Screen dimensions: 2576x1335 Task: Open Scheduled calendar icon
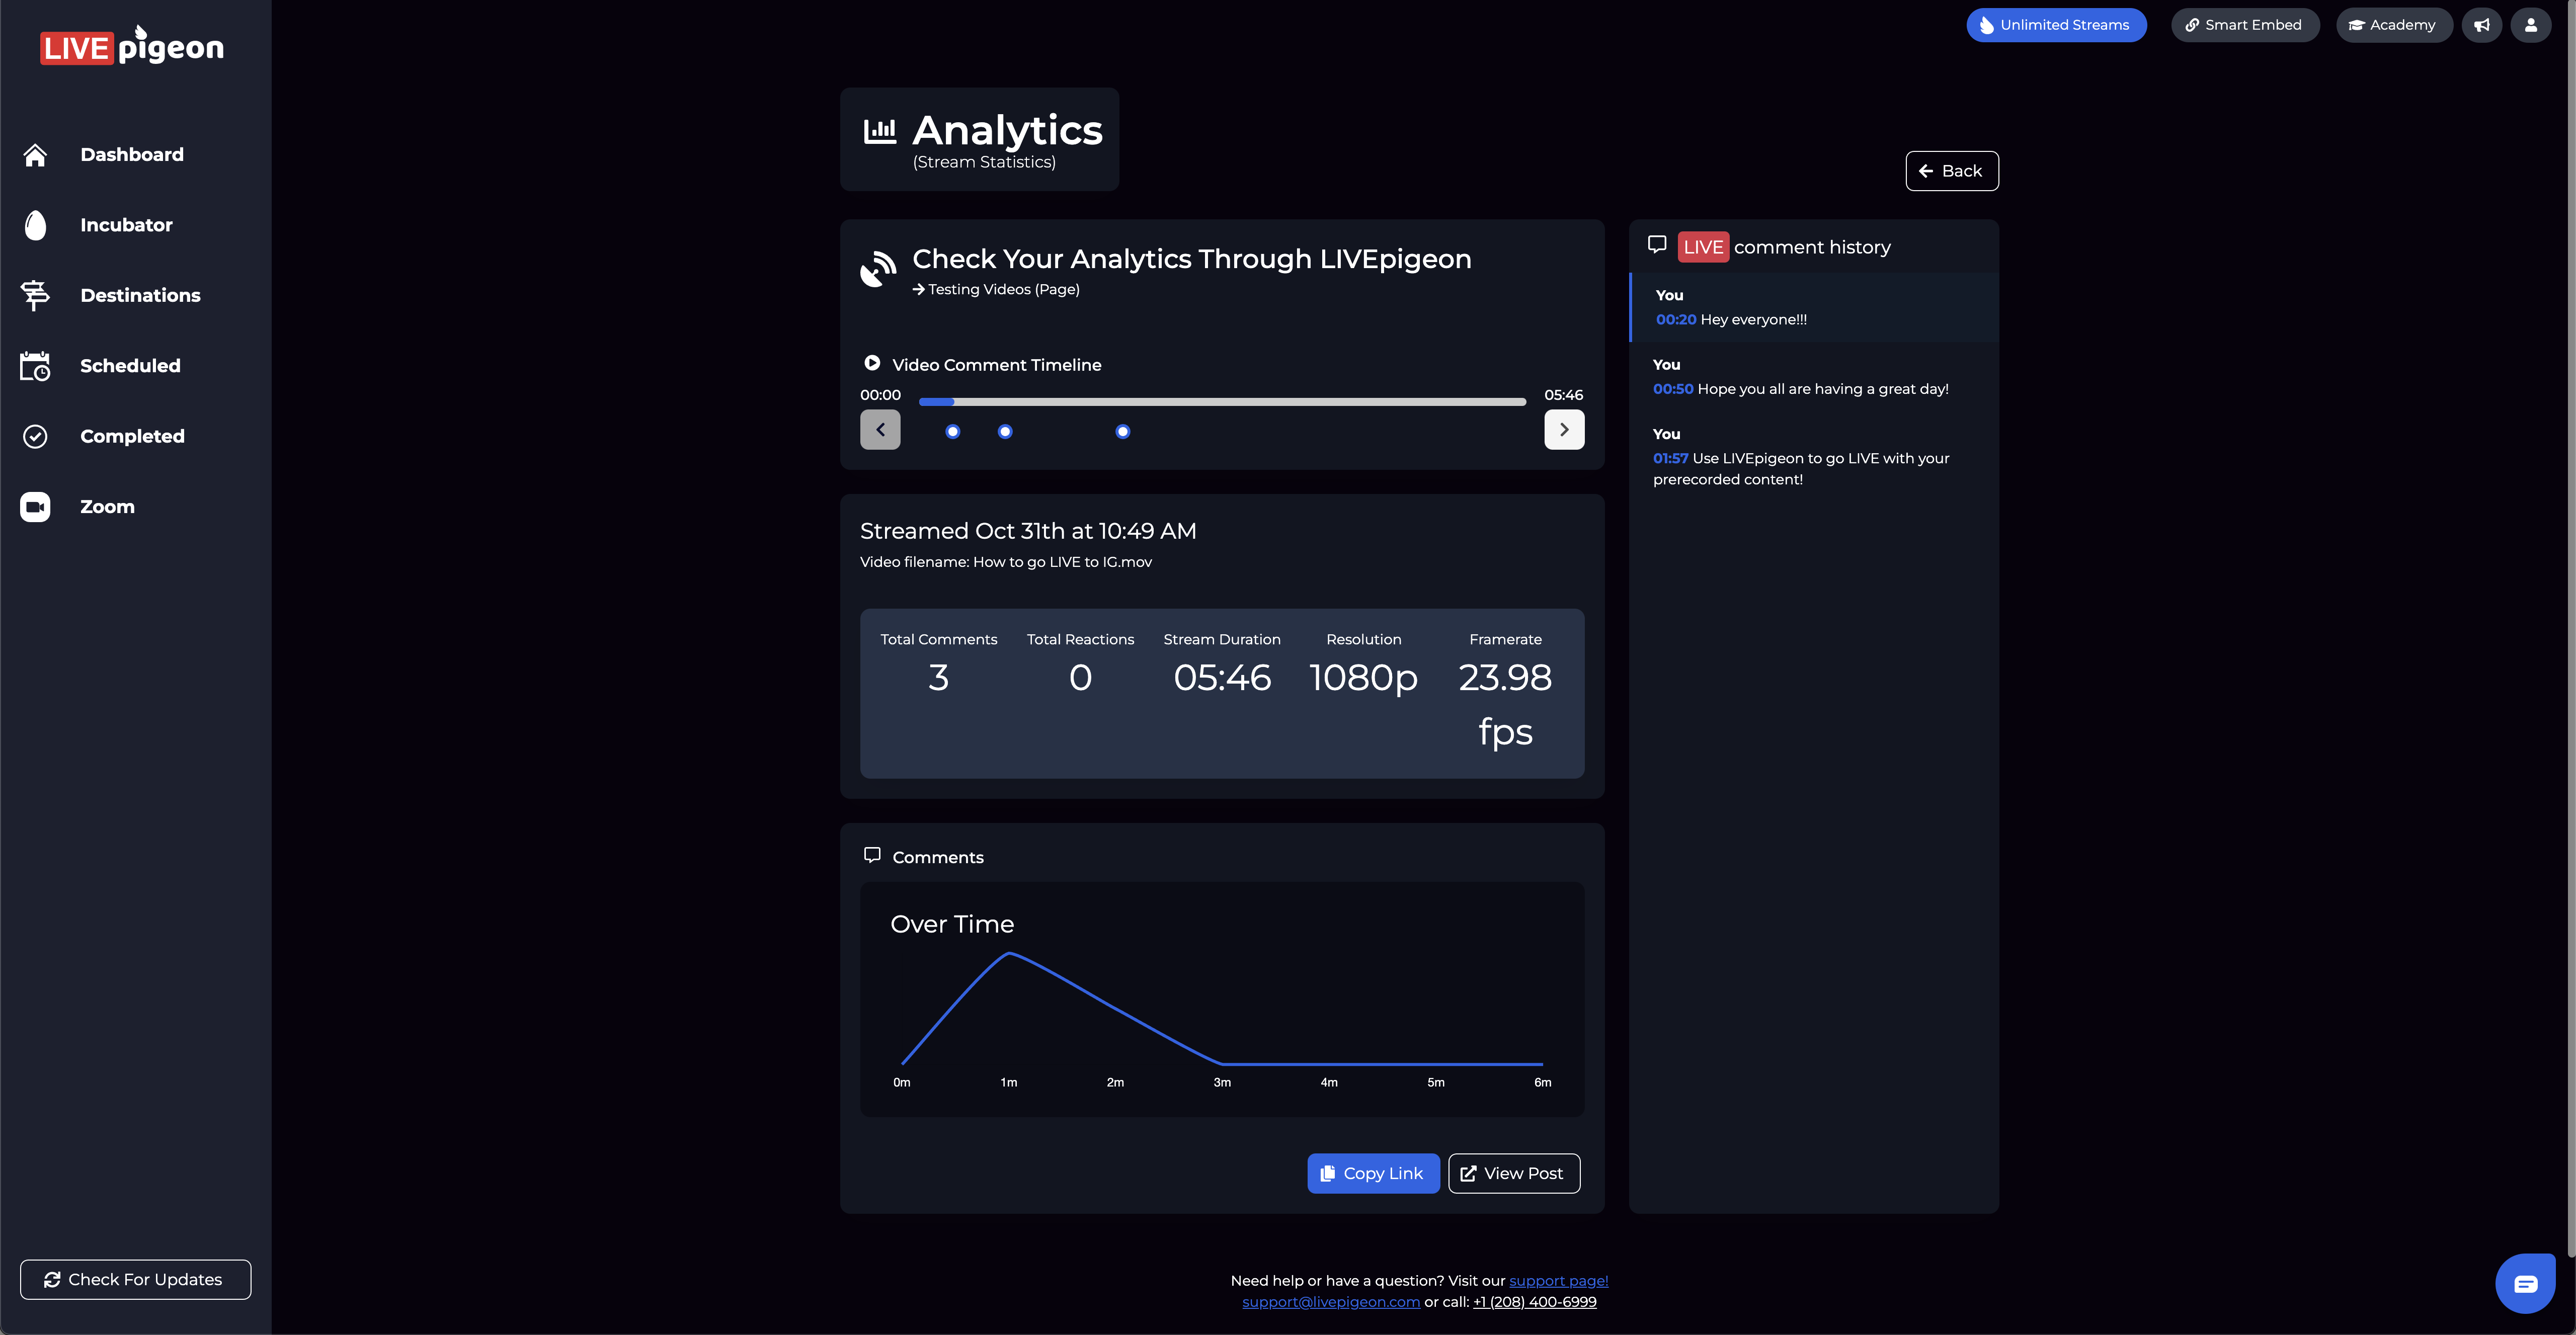[x=35, y=366]
